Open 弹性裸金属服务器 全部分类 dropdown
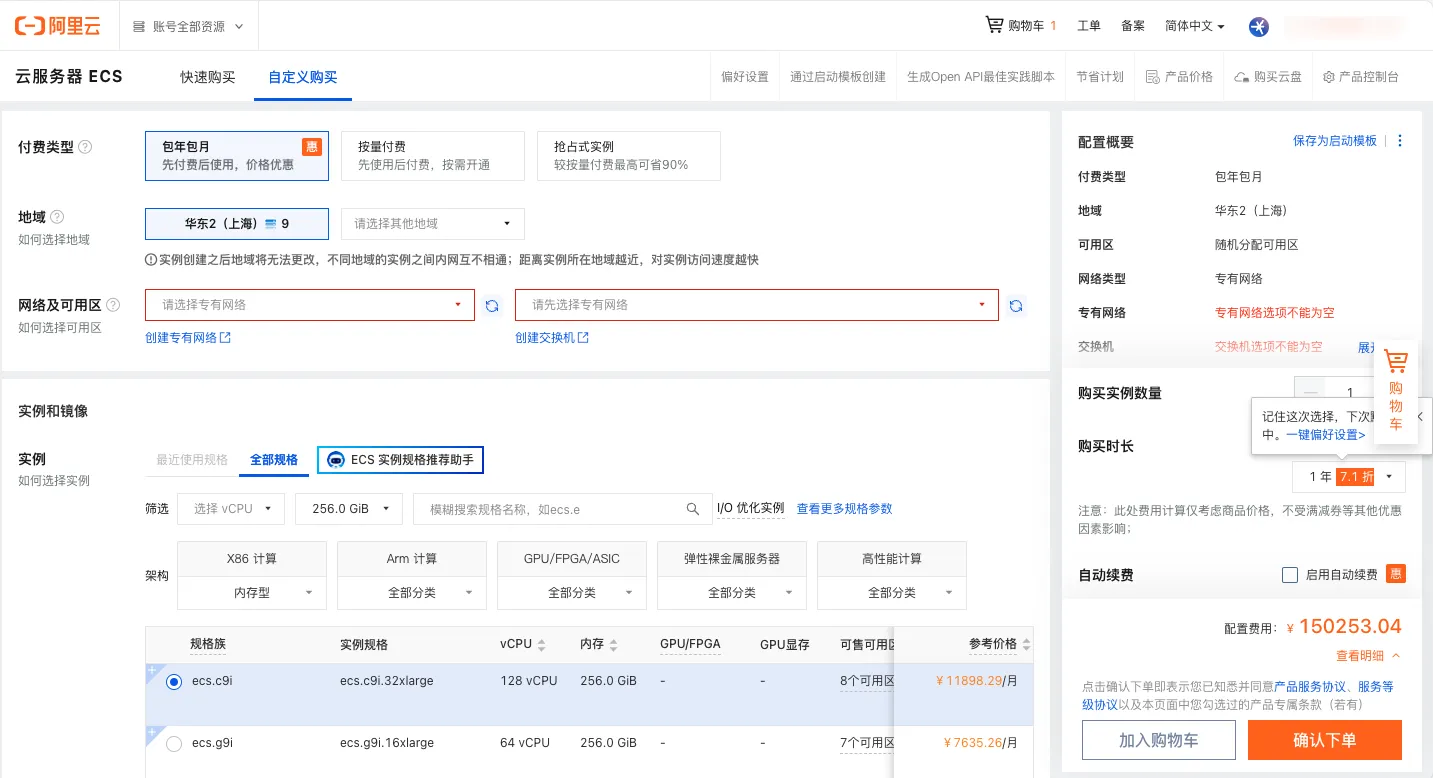The height and width of the screenshot is (778, 1433). (732, 593)
